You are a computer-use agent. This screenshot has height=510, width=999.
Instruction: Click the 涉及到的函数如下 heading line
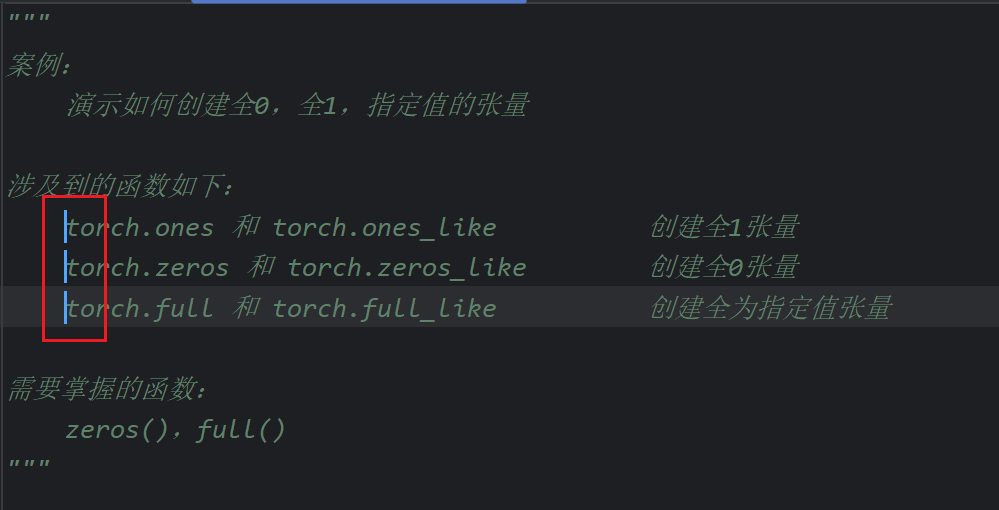click(x=121, y=186)
